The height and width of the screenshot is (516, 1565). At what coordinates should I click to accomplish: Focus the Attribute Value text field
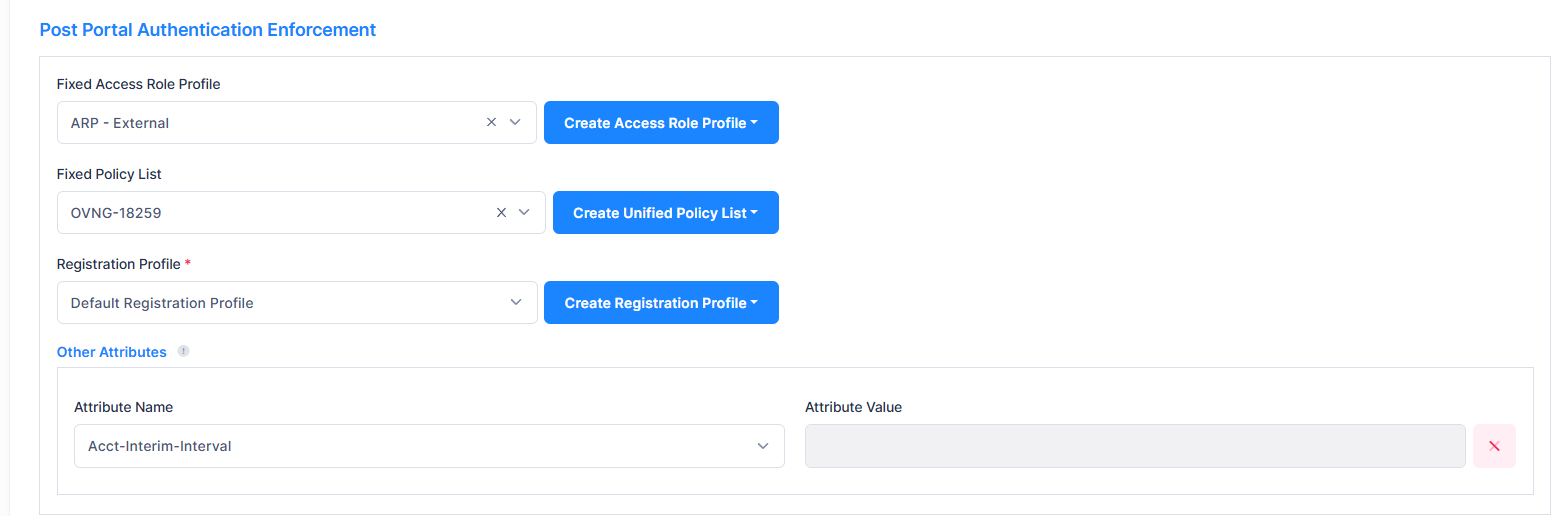(x=1134, y=446)
